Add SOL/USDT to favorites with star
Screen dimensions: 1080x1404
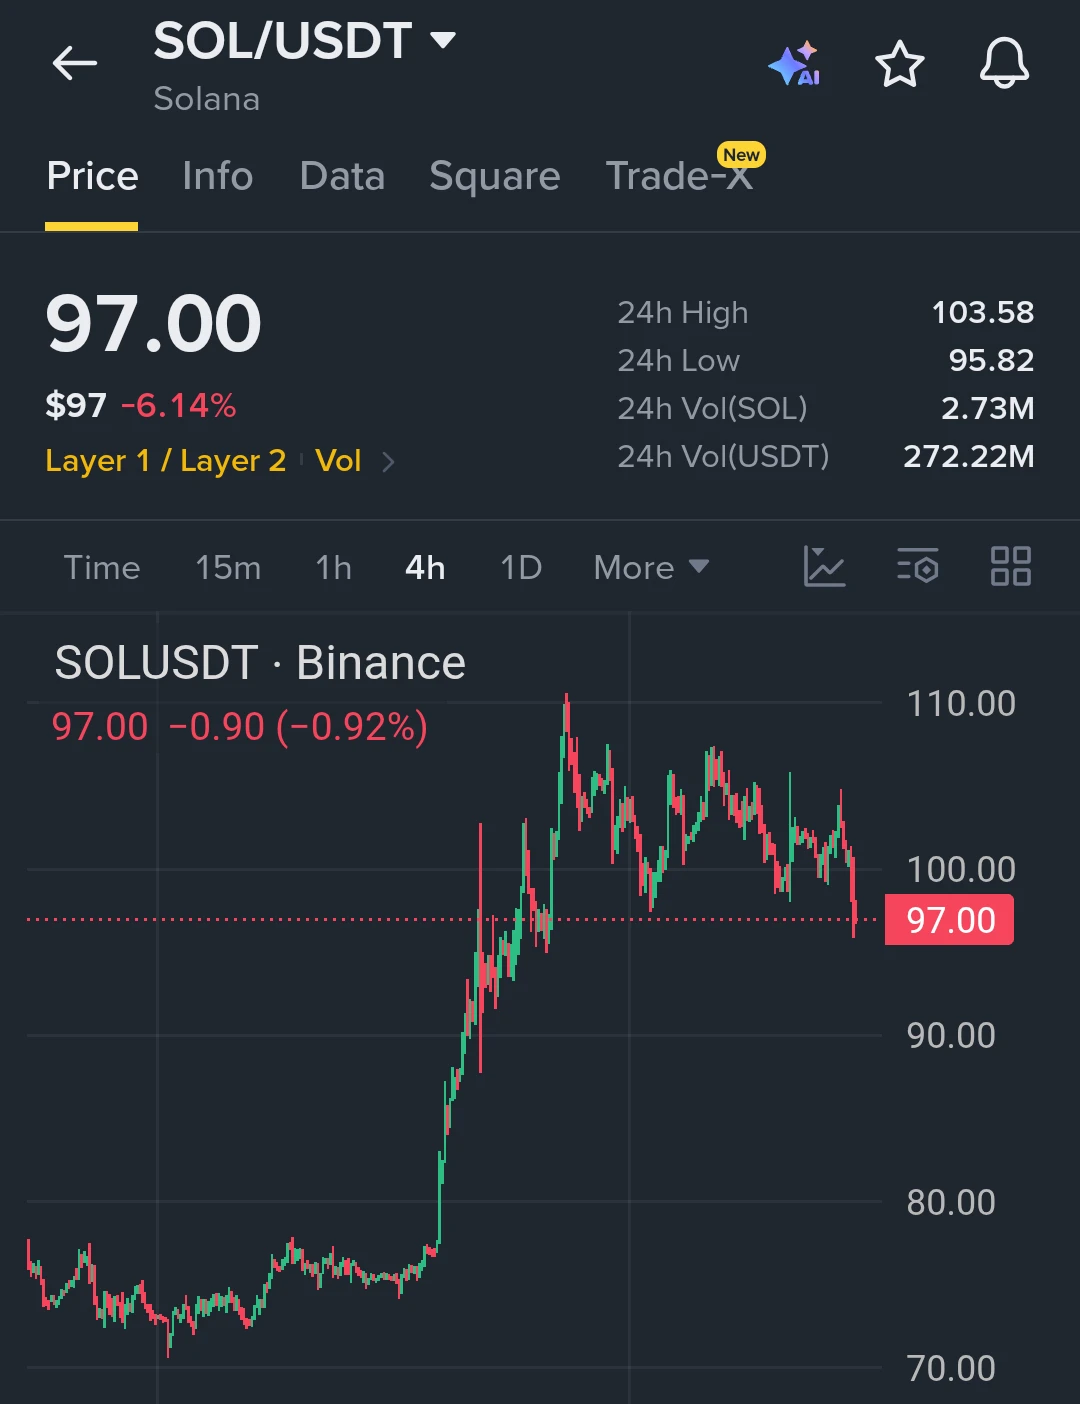pos(899,64)
